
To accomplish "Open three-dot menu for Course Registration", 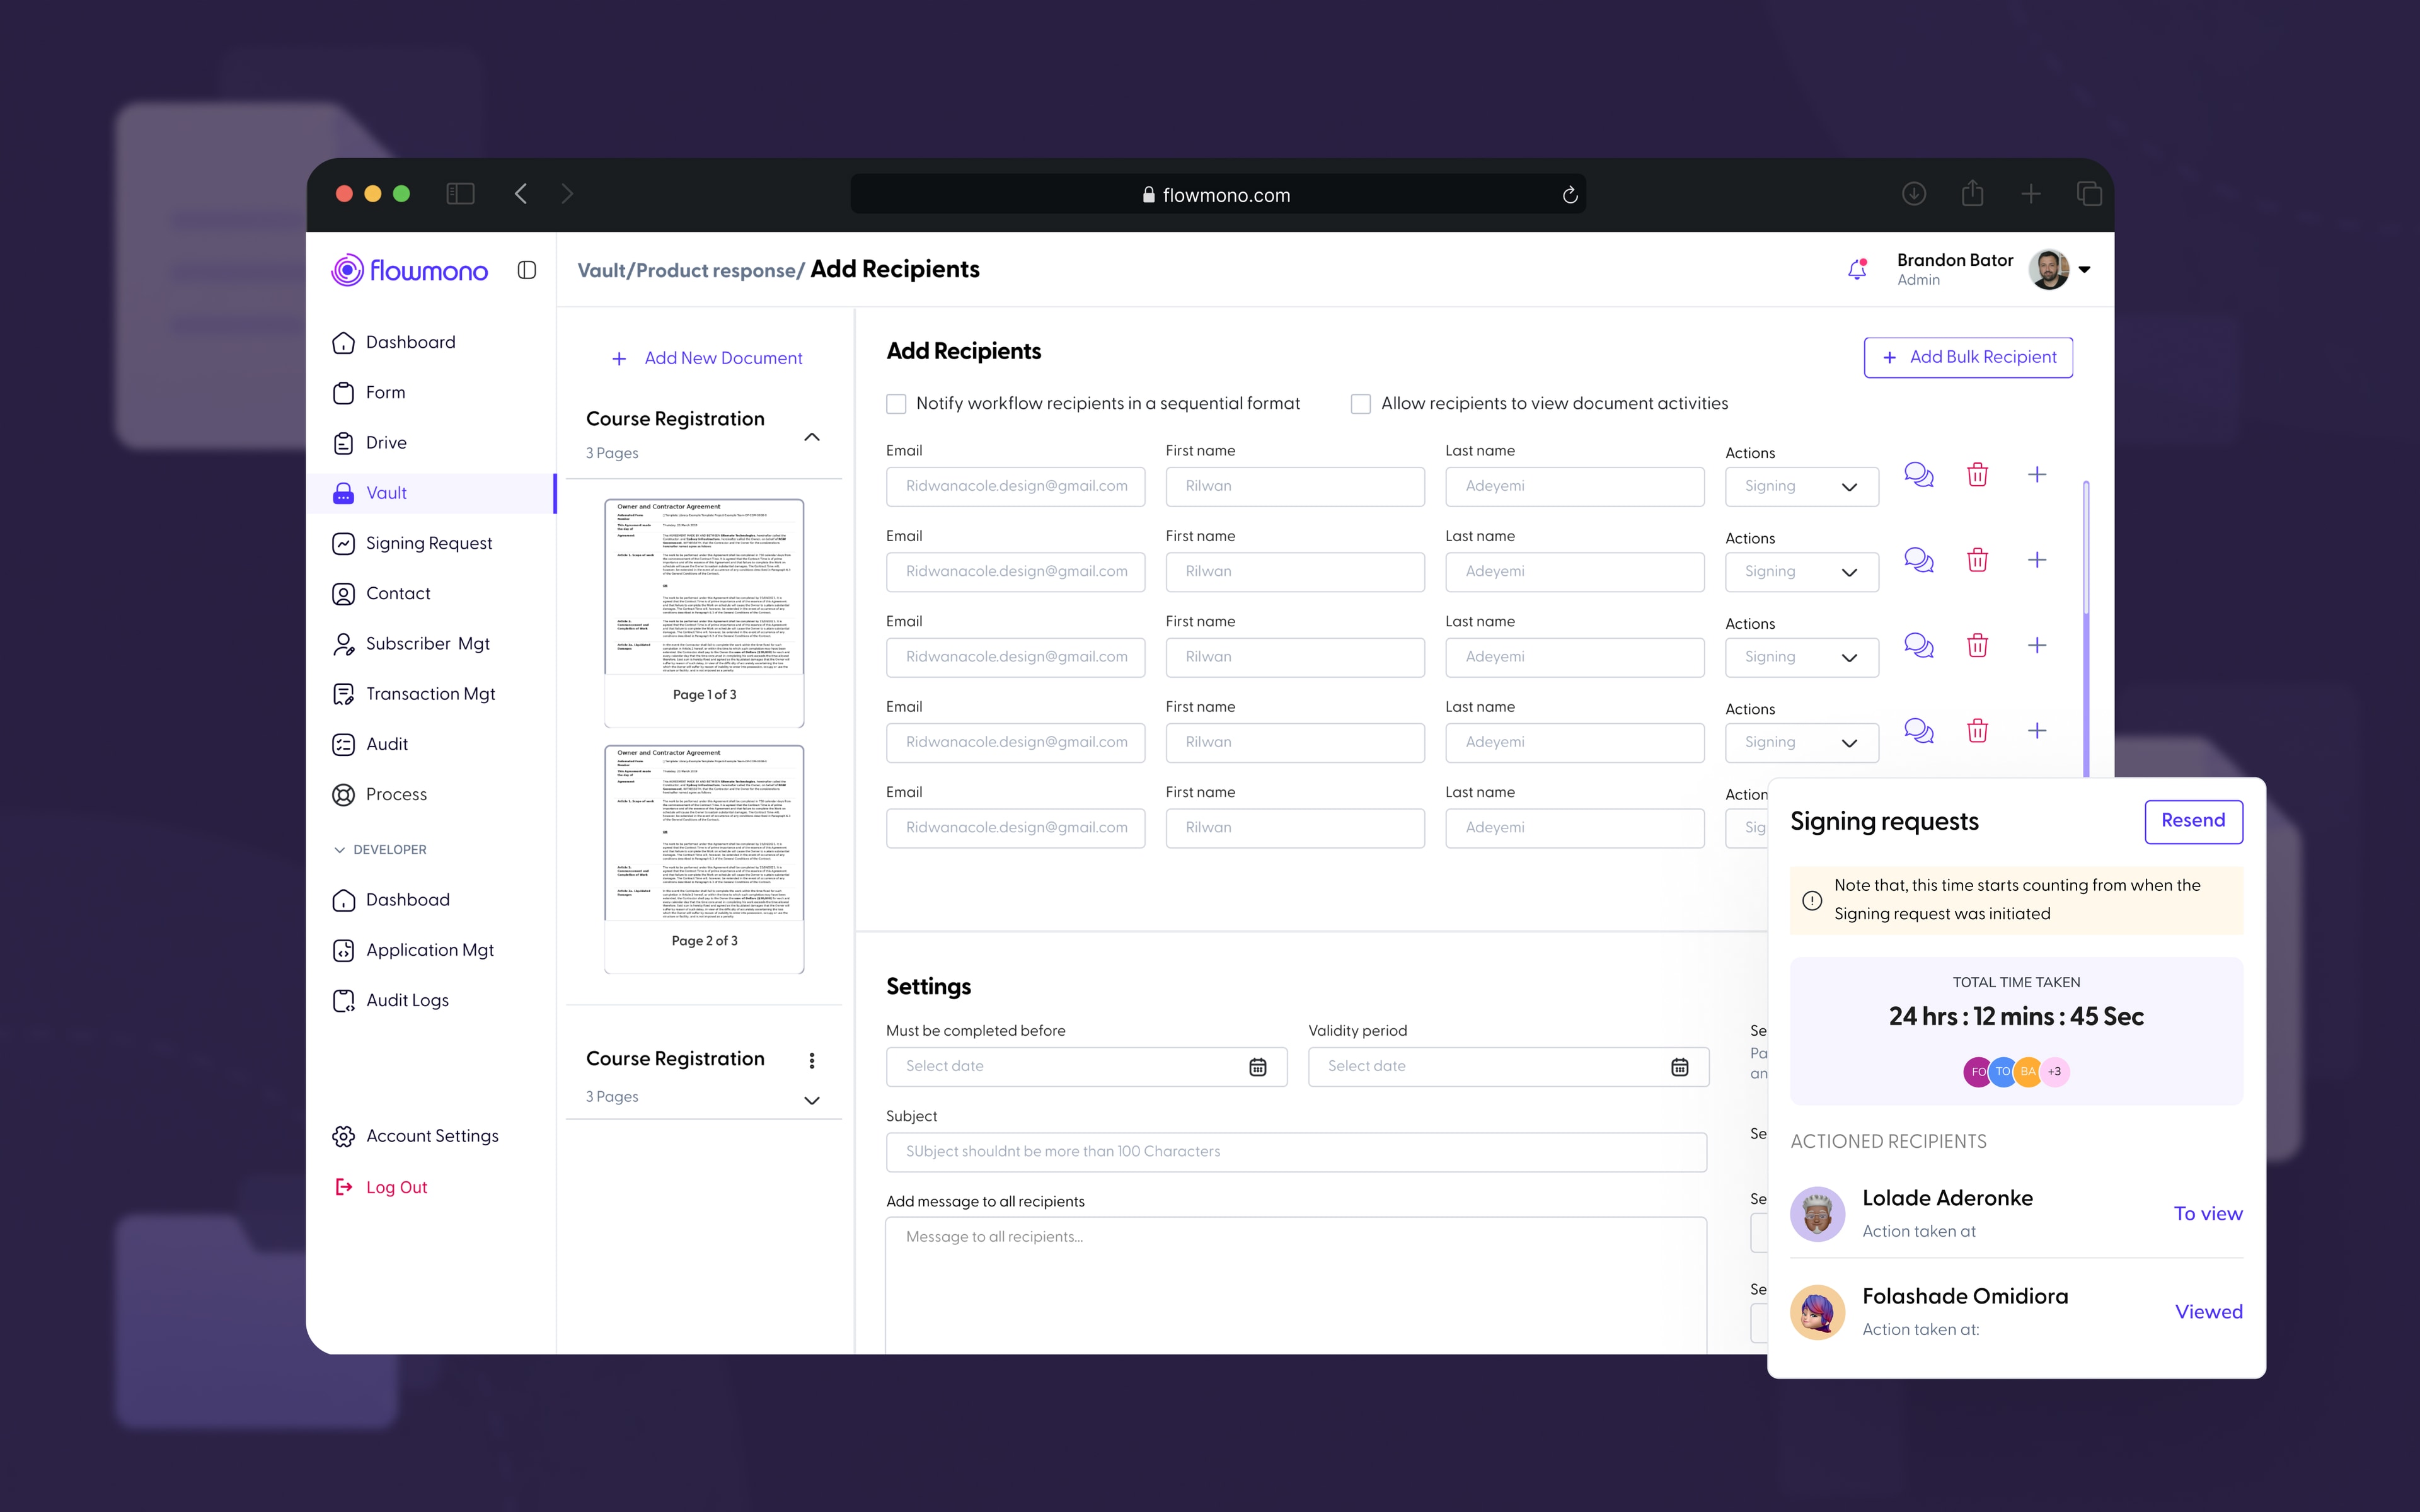I will pyautogui.click(x=811, y=1060).
